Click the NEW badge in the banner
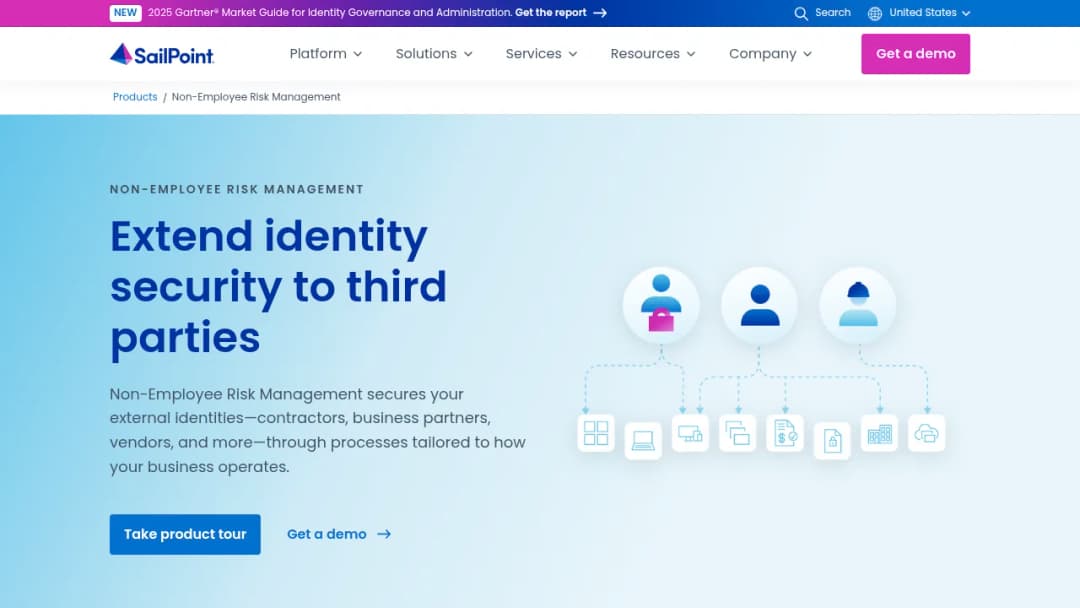 point(125,13)
